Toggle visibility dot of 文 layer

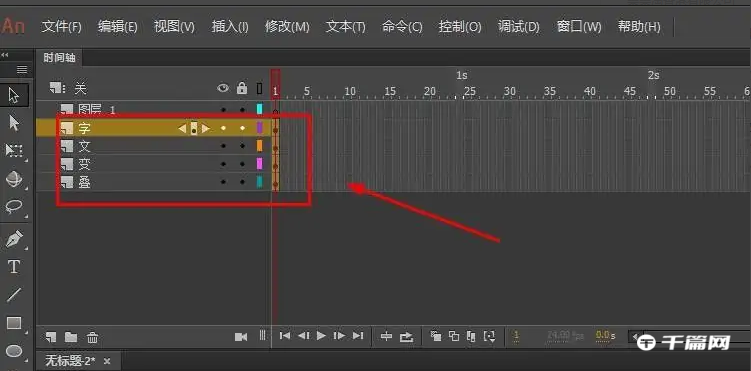point(223,146)
